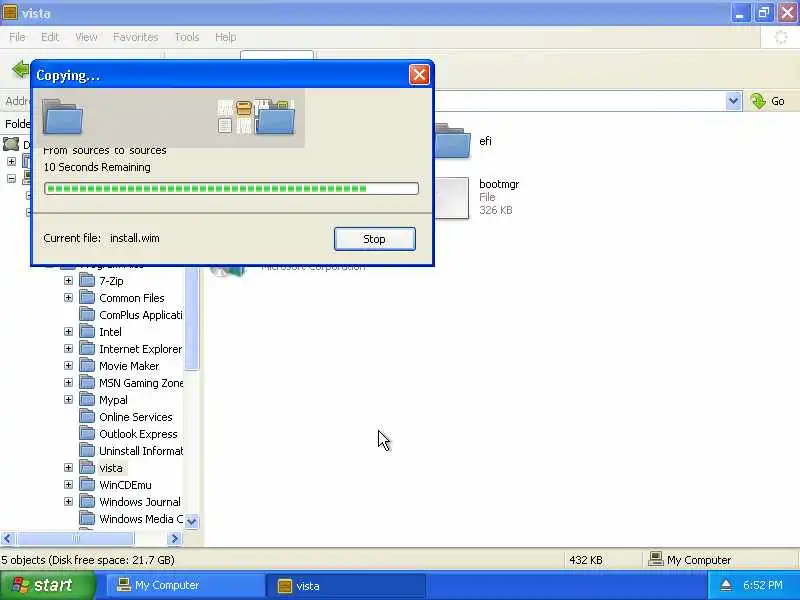Select WinCDEmu folder icon
800x600 pixels.
tap(88, 484)
